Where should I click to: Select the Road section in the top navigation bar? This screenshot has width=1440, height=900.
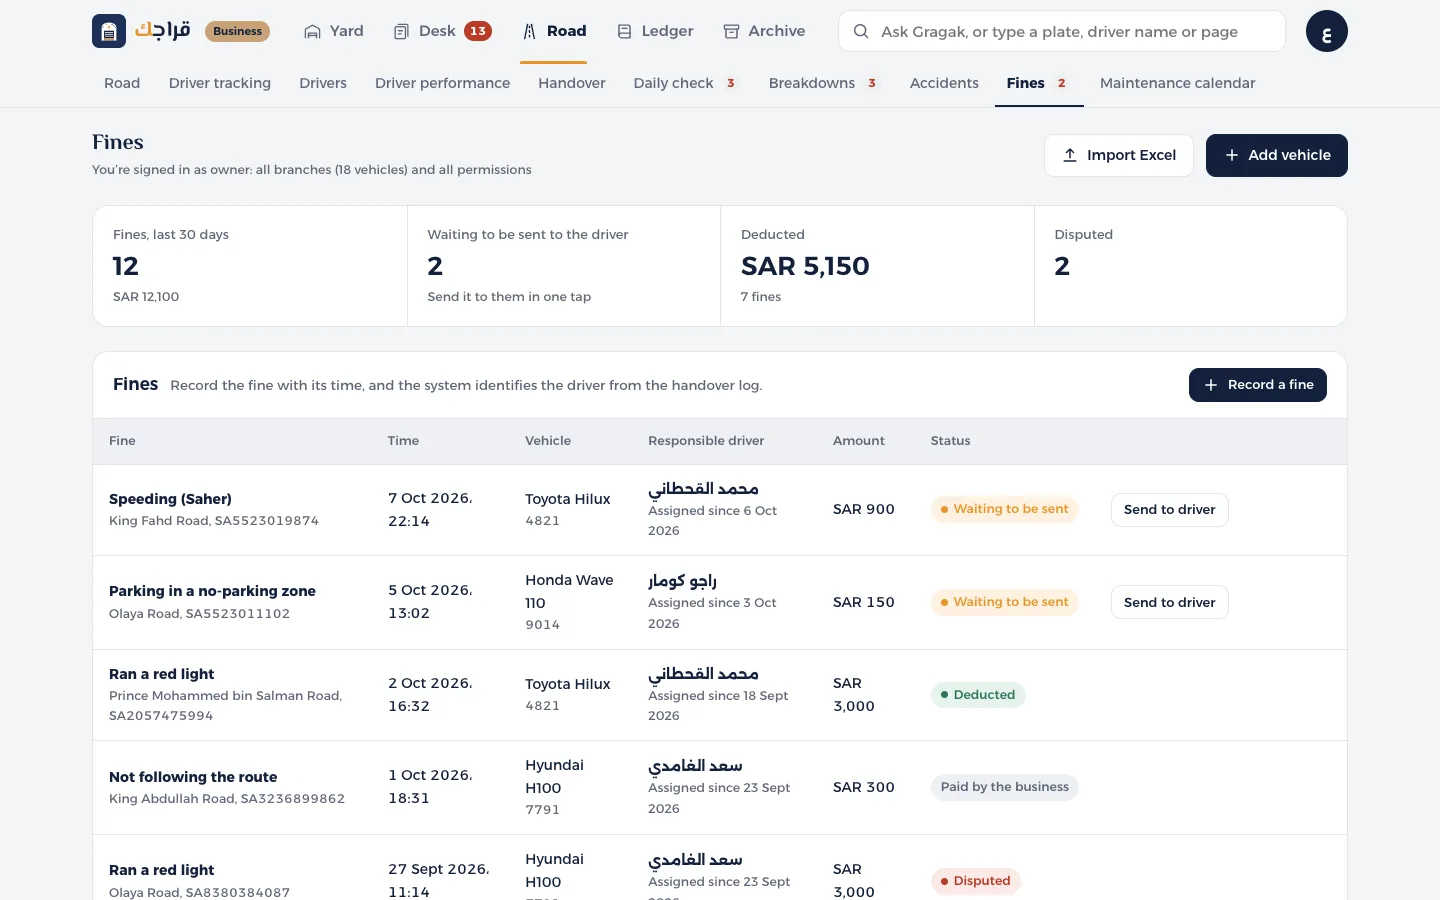[554, 31]
